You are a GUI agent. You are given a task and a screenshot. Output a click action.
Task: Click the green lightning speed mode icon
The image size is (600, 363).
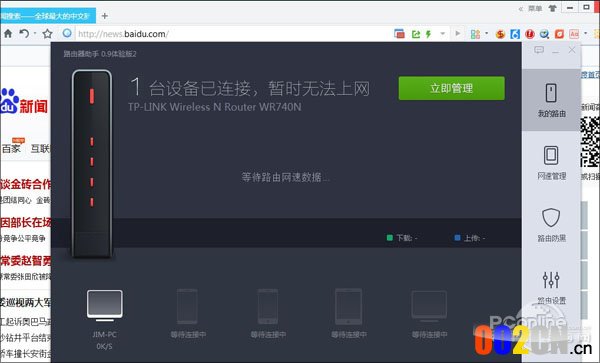click(x=429, y=34)
